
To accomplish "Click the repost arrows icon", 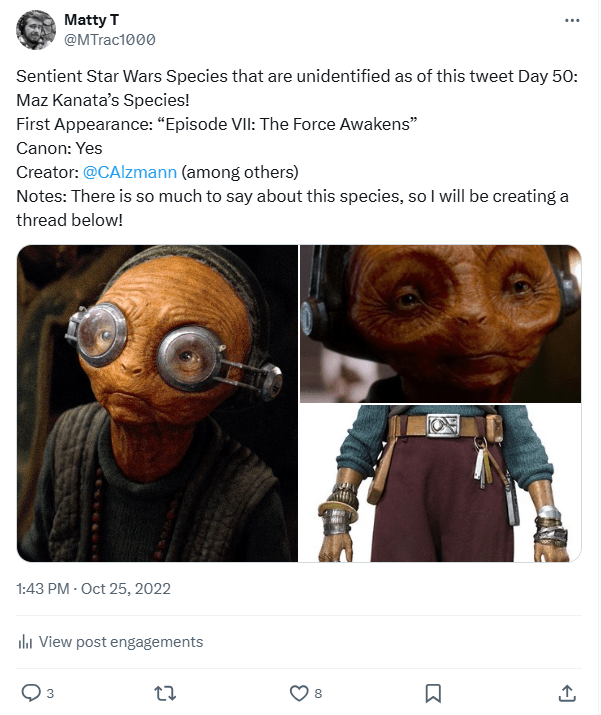I will point(165,693).
